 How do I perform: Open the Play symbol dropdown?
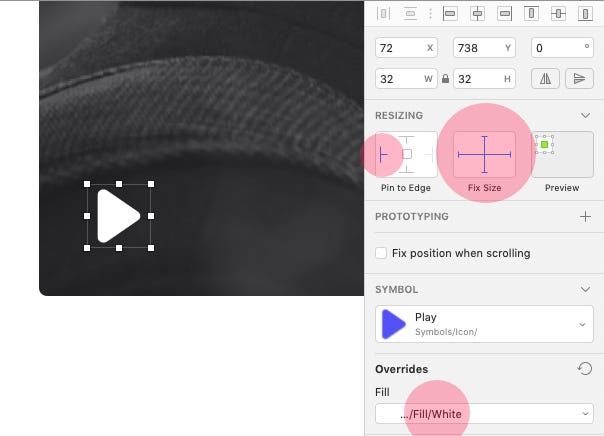click(x=484, y=324)
